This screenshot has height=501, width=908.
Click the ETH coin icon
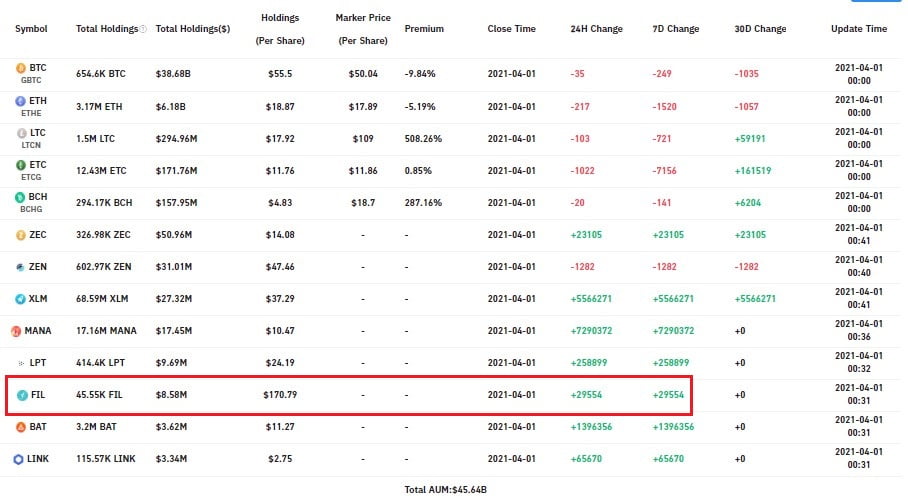point(20,101)
